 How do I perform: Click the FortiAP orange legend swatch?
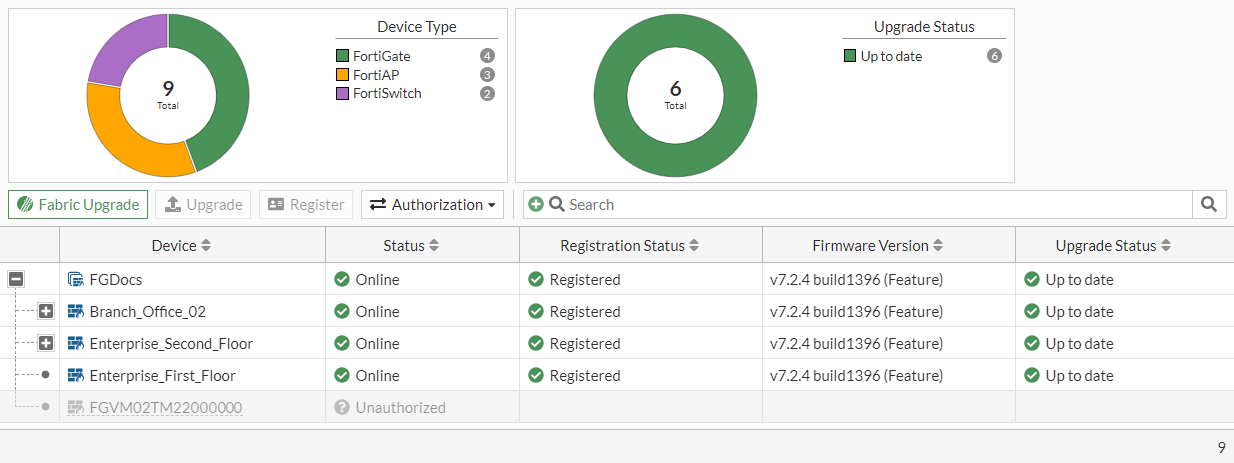[x=342, y=75]
